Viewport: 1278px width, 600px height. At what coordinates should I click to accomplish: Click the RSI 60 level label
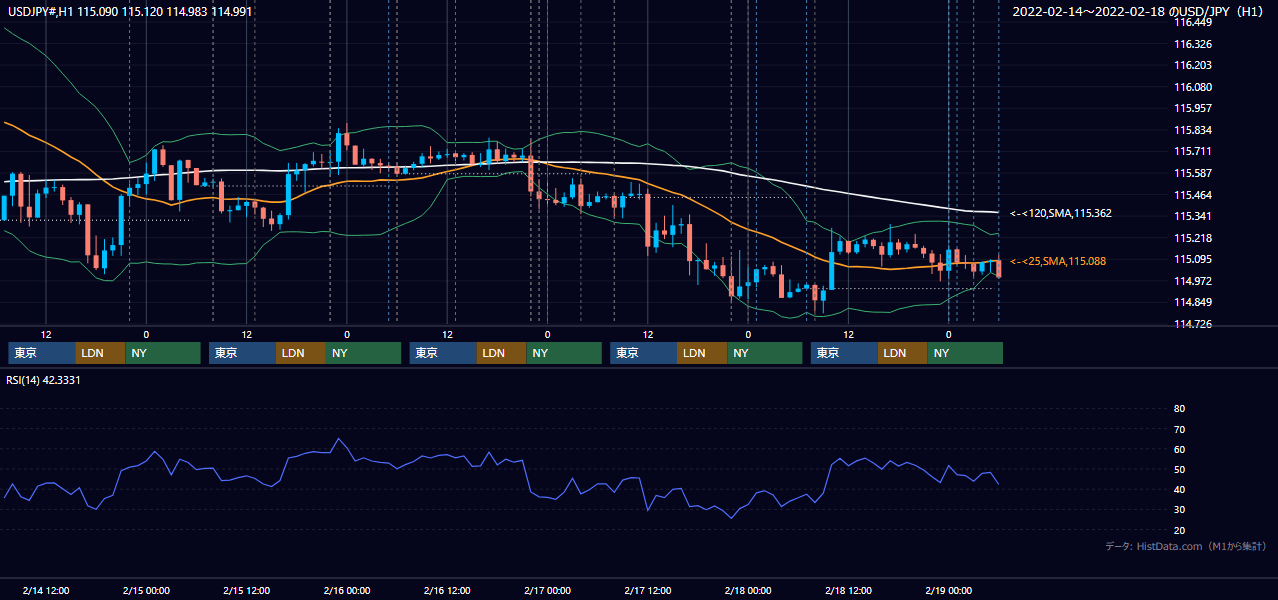click(x=1179, y=449)
